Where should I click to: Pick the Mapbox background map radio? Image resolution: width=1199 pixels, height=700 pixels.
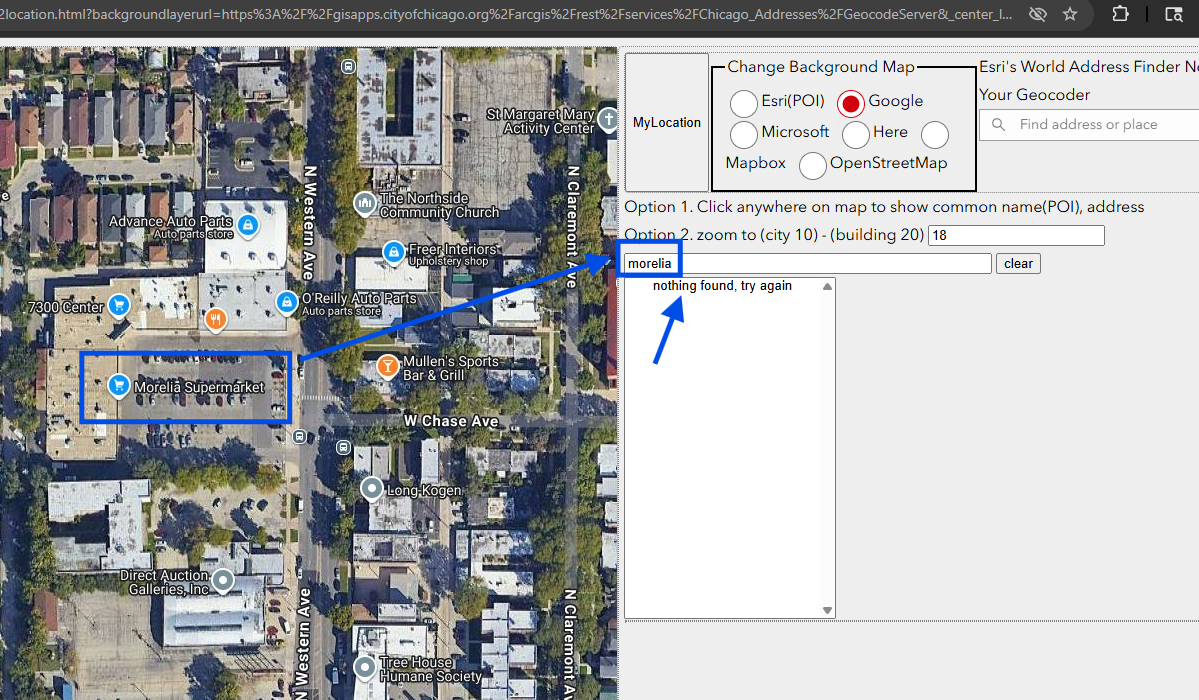click(934, 135)
